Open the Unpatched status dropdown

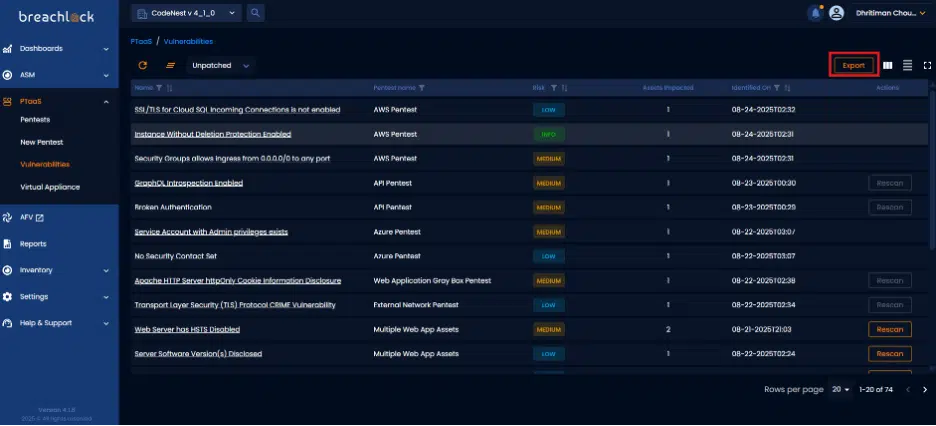tap(221, 66)
